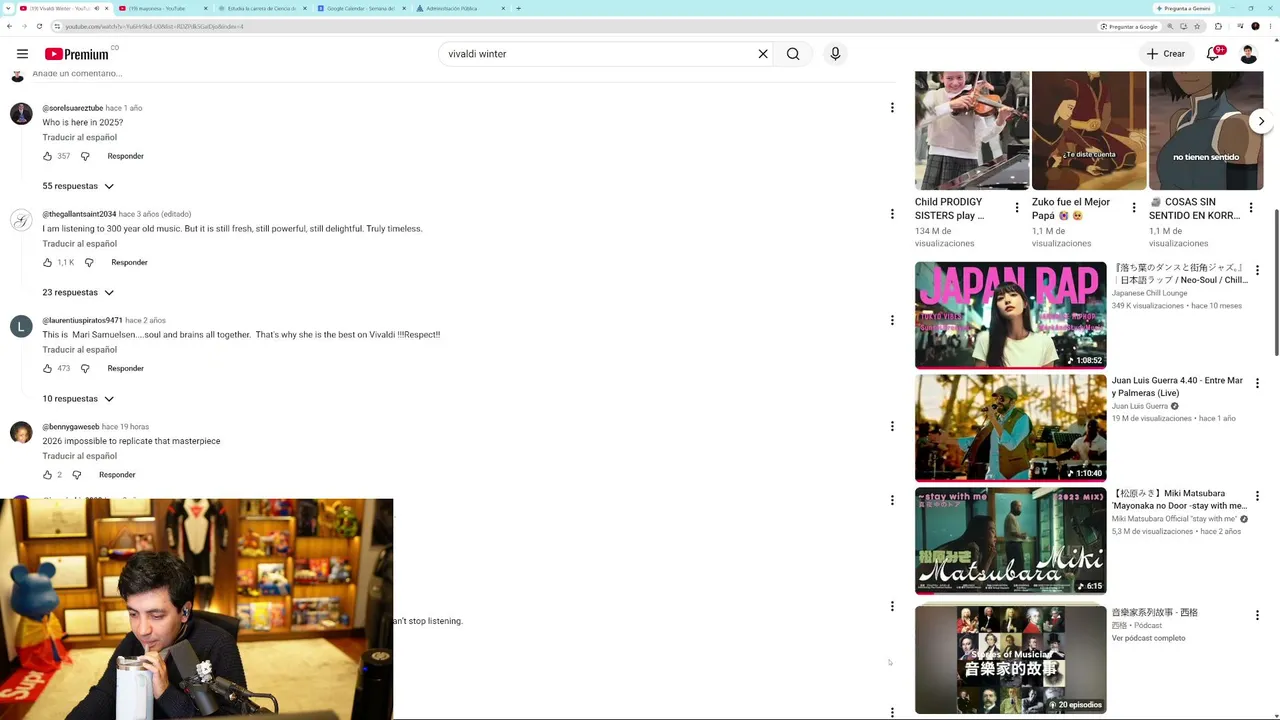Open the browser extensions puzzle icon

[1218, 26]
